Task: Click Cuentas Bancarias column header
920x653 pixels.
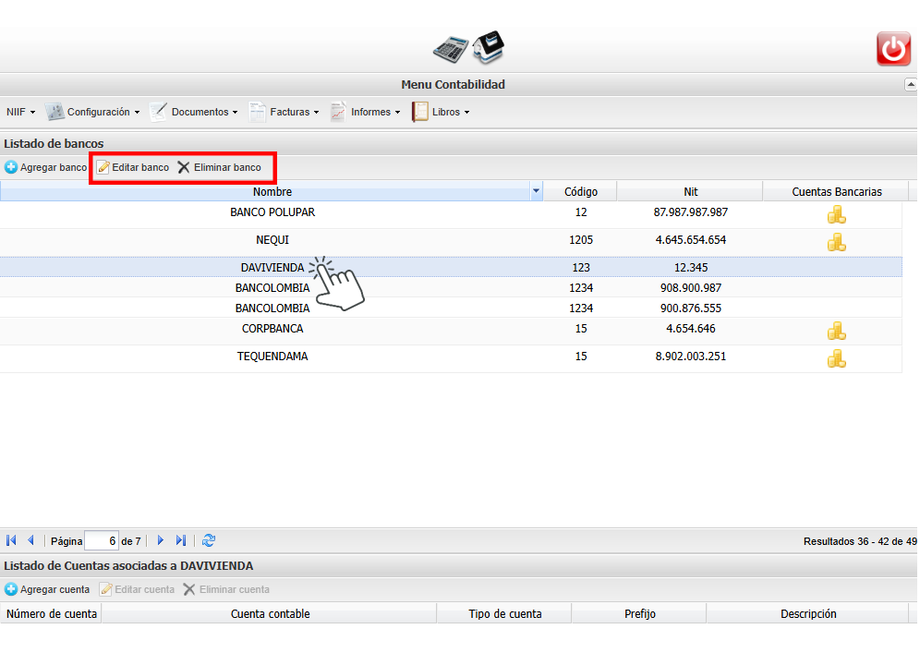Action: click(x=837, y=192)
